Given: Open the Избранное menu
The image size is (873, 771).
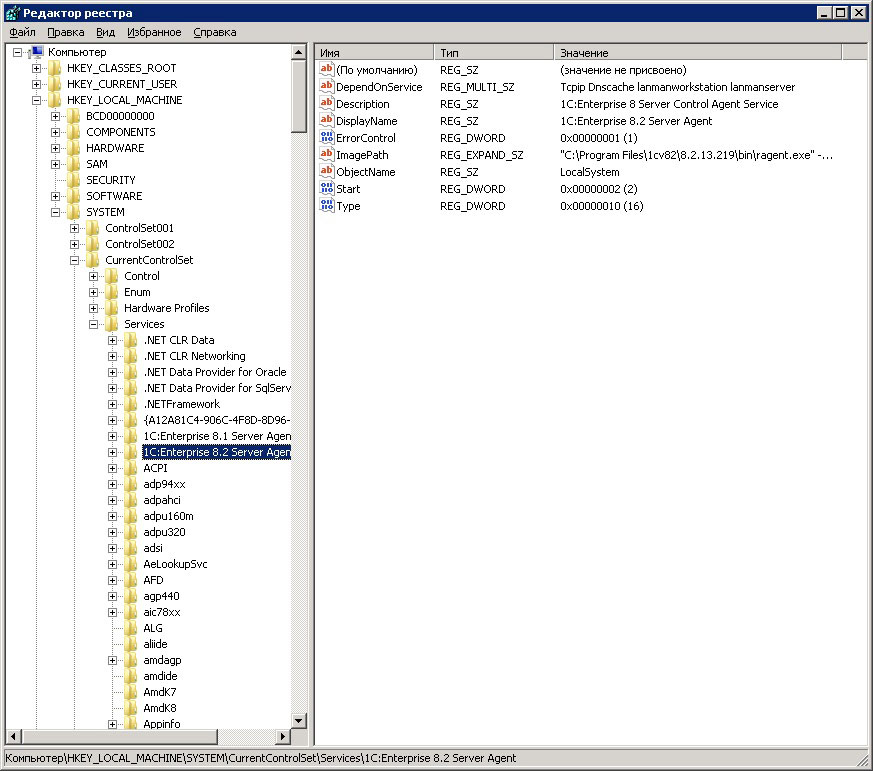Looking at the screenshot, I should 154,32.
